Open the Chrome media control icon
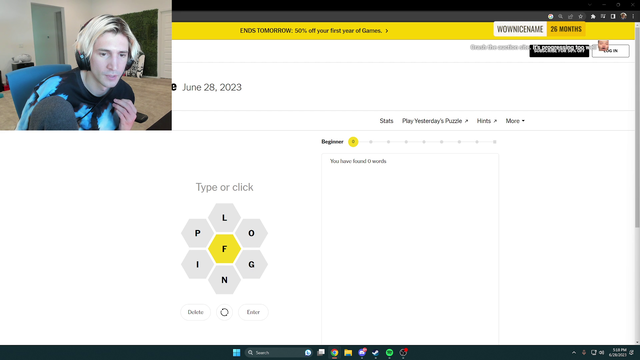The height and width of the screenshot is (360, 640). click(x=603, y=16)
